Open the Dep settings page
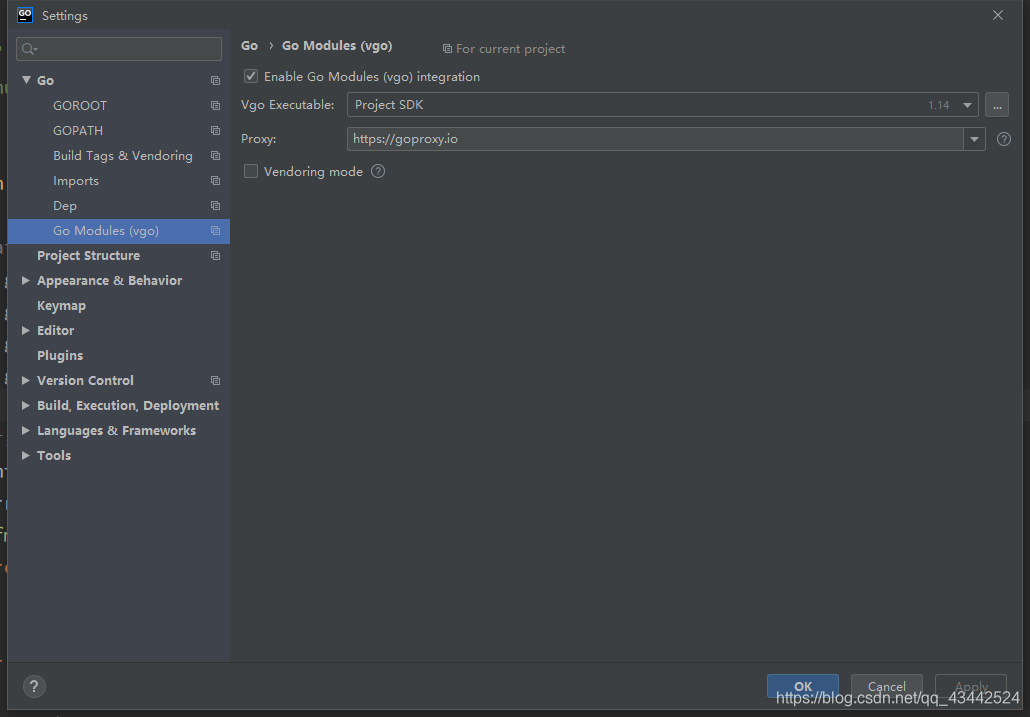 65,206
